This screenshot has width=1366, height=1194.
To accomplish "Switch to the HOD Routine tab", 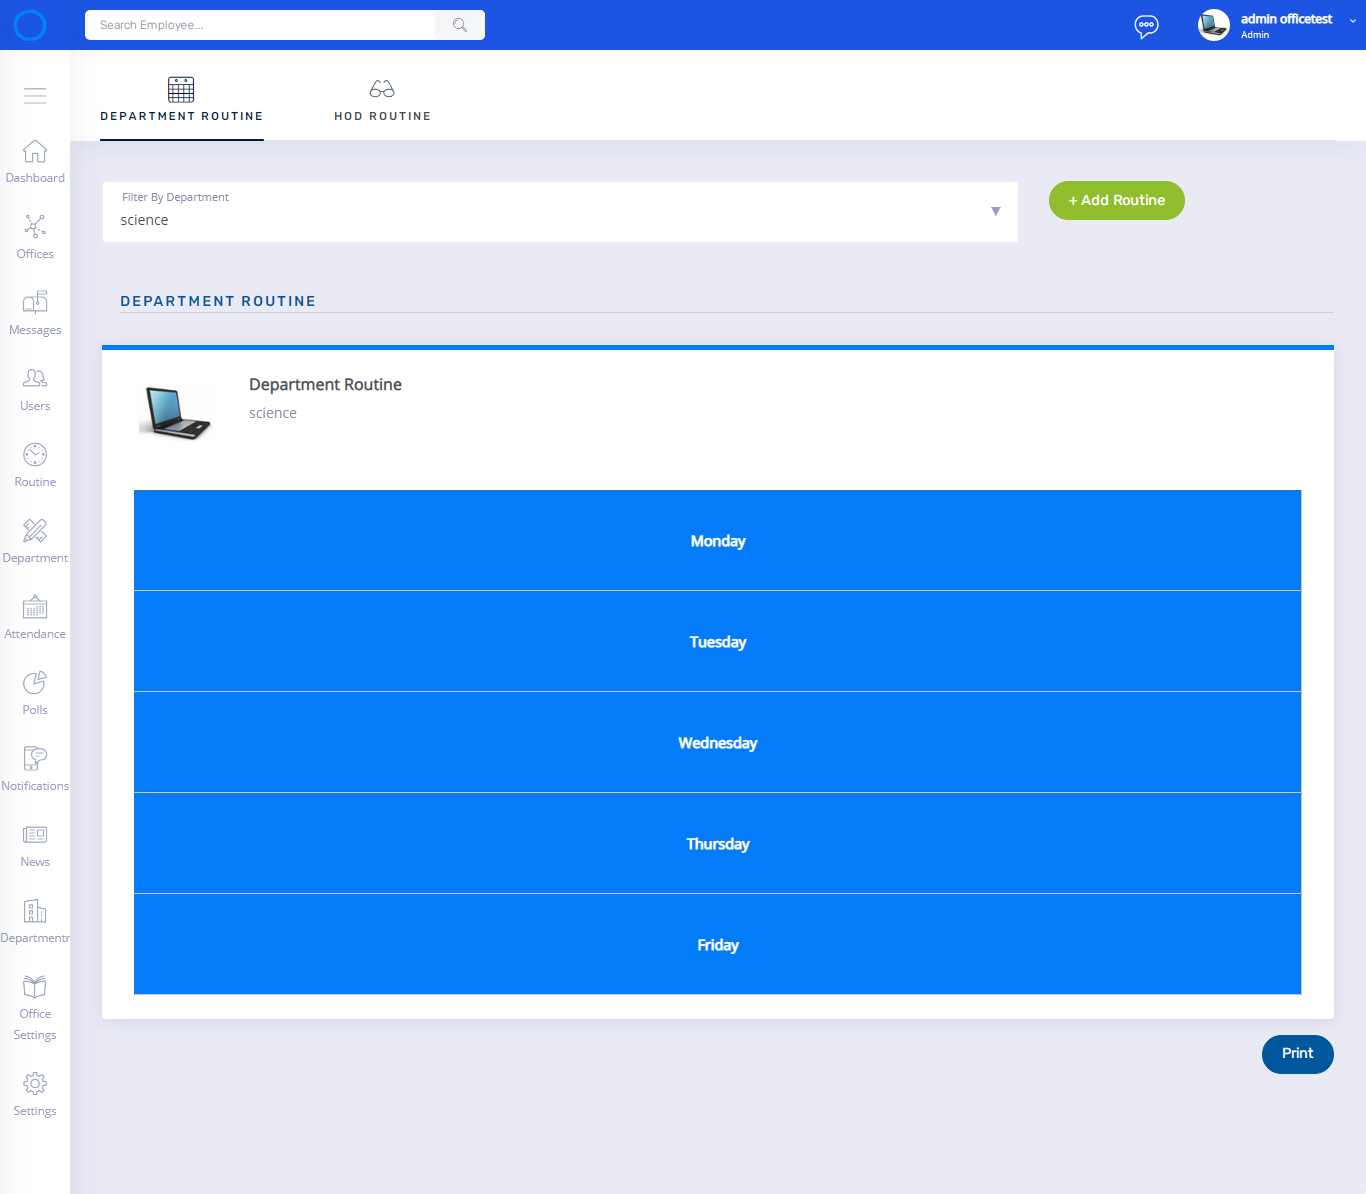I will click(x=382, y=101).
